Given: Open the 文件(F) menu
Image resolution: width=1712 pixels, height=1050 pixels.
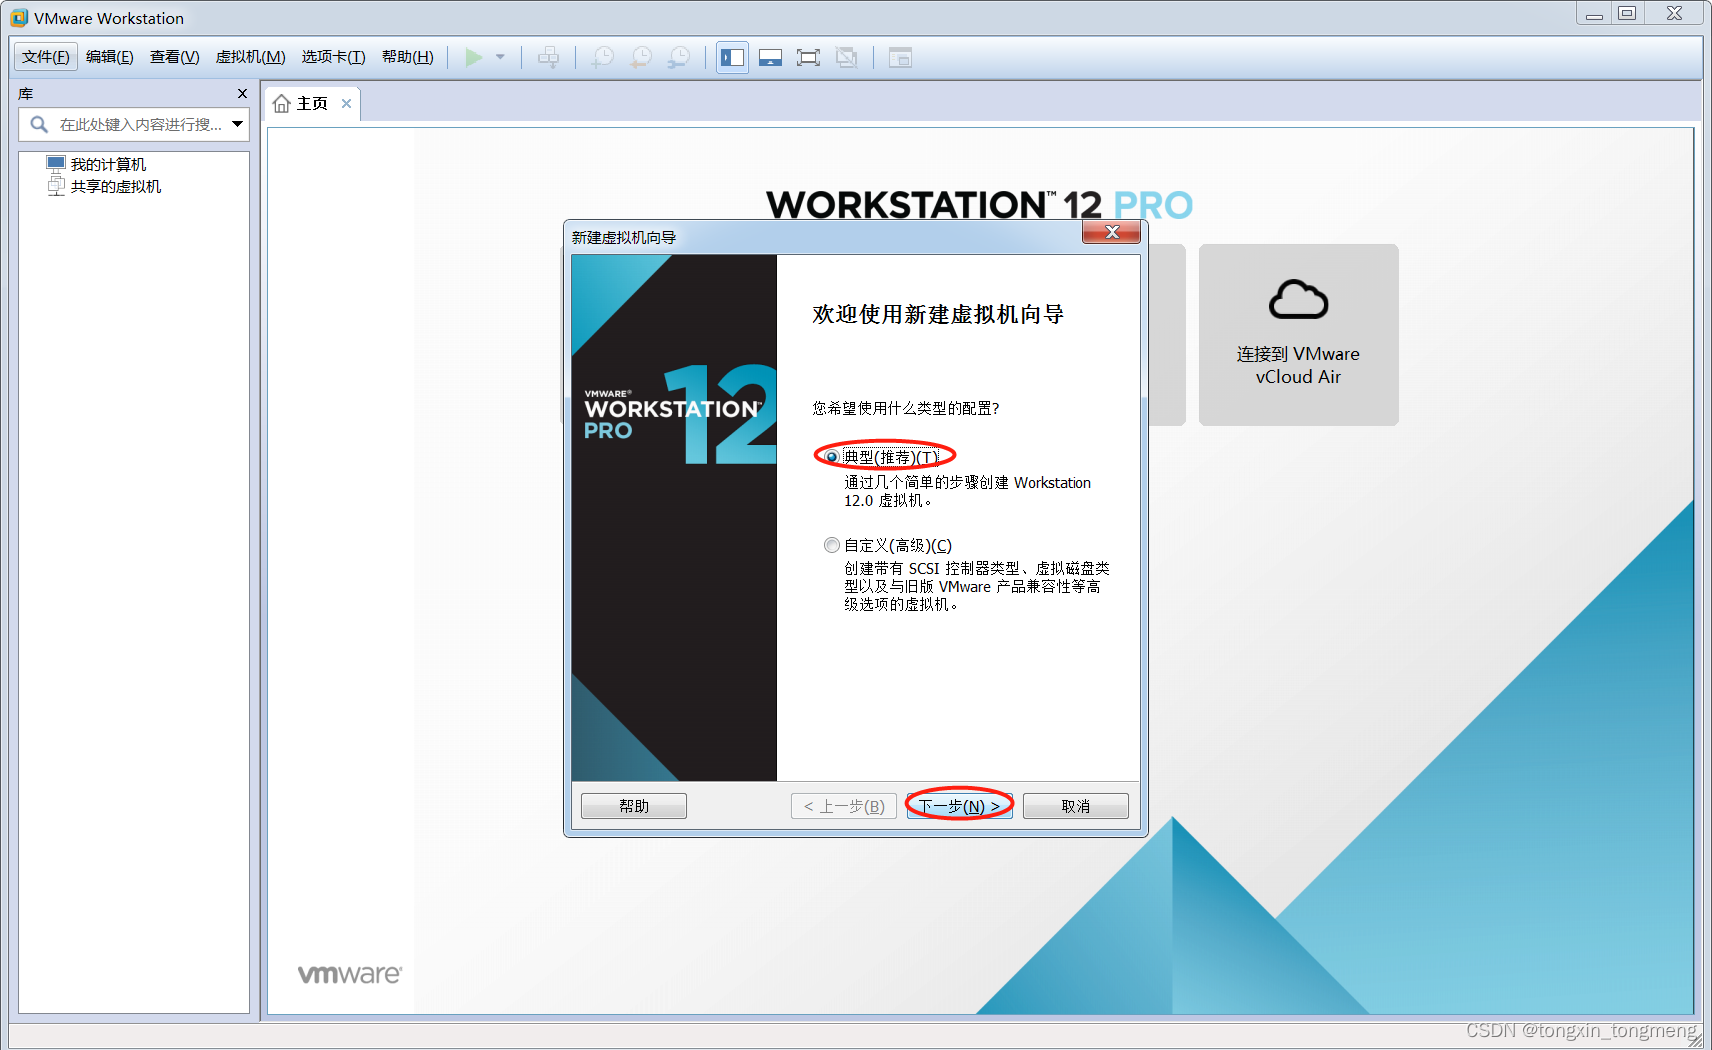Looking at the screenshot, I should (46, 57).
